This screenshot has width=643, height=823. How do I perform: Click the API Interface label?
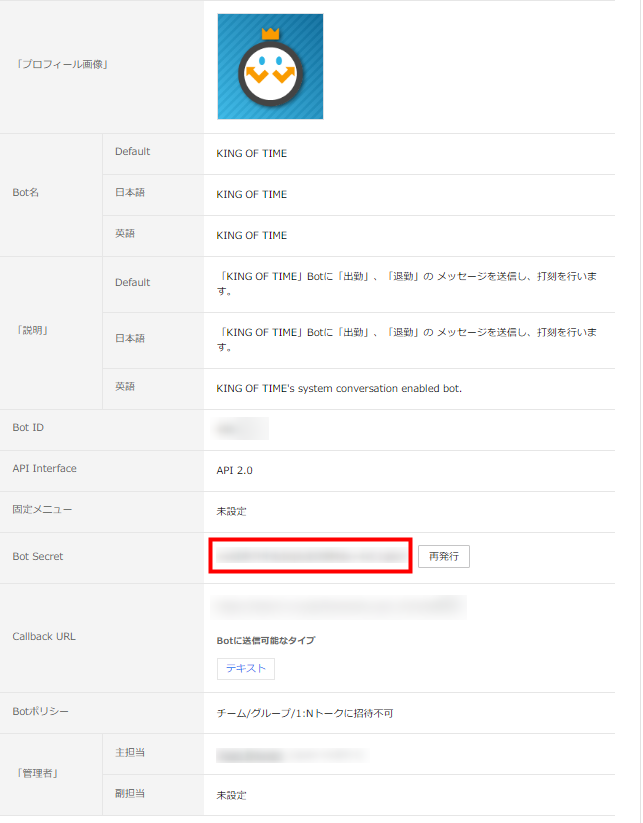(x=45, y=468)
